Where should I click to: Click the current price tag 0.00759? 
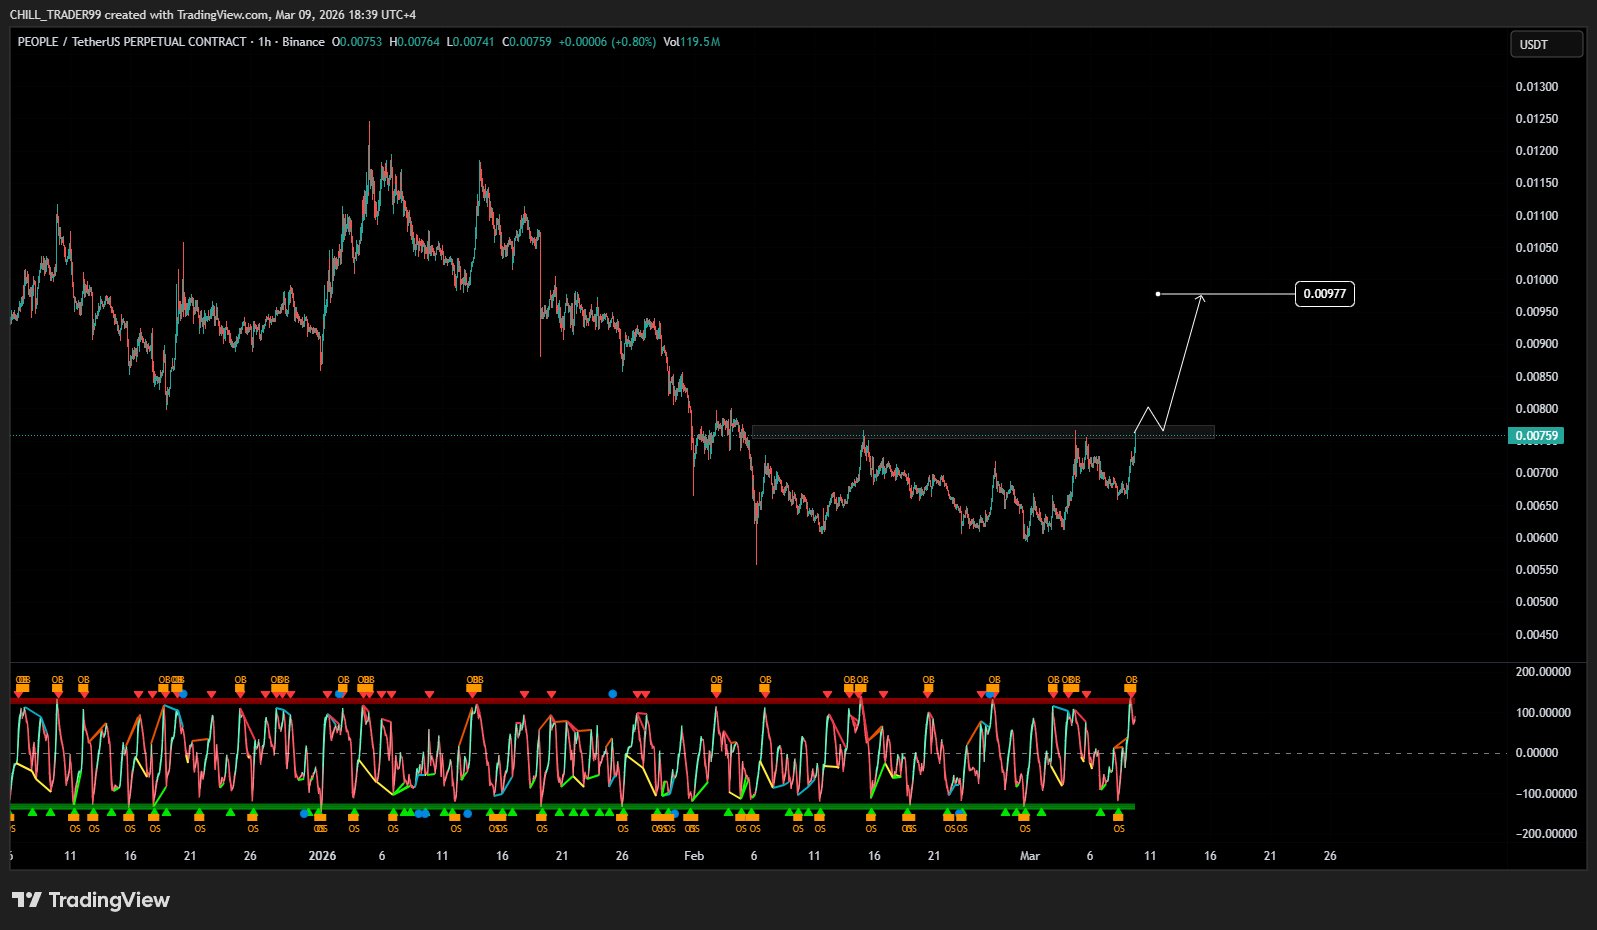[1536, 436]
